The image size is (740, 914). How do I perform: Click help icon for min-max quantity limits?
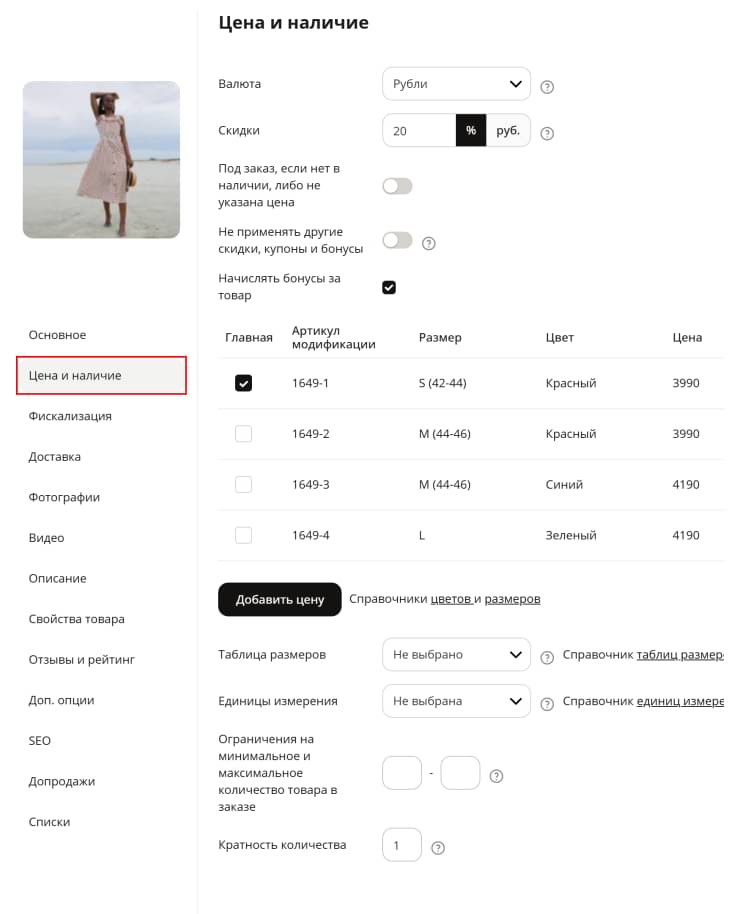[496, 776]
